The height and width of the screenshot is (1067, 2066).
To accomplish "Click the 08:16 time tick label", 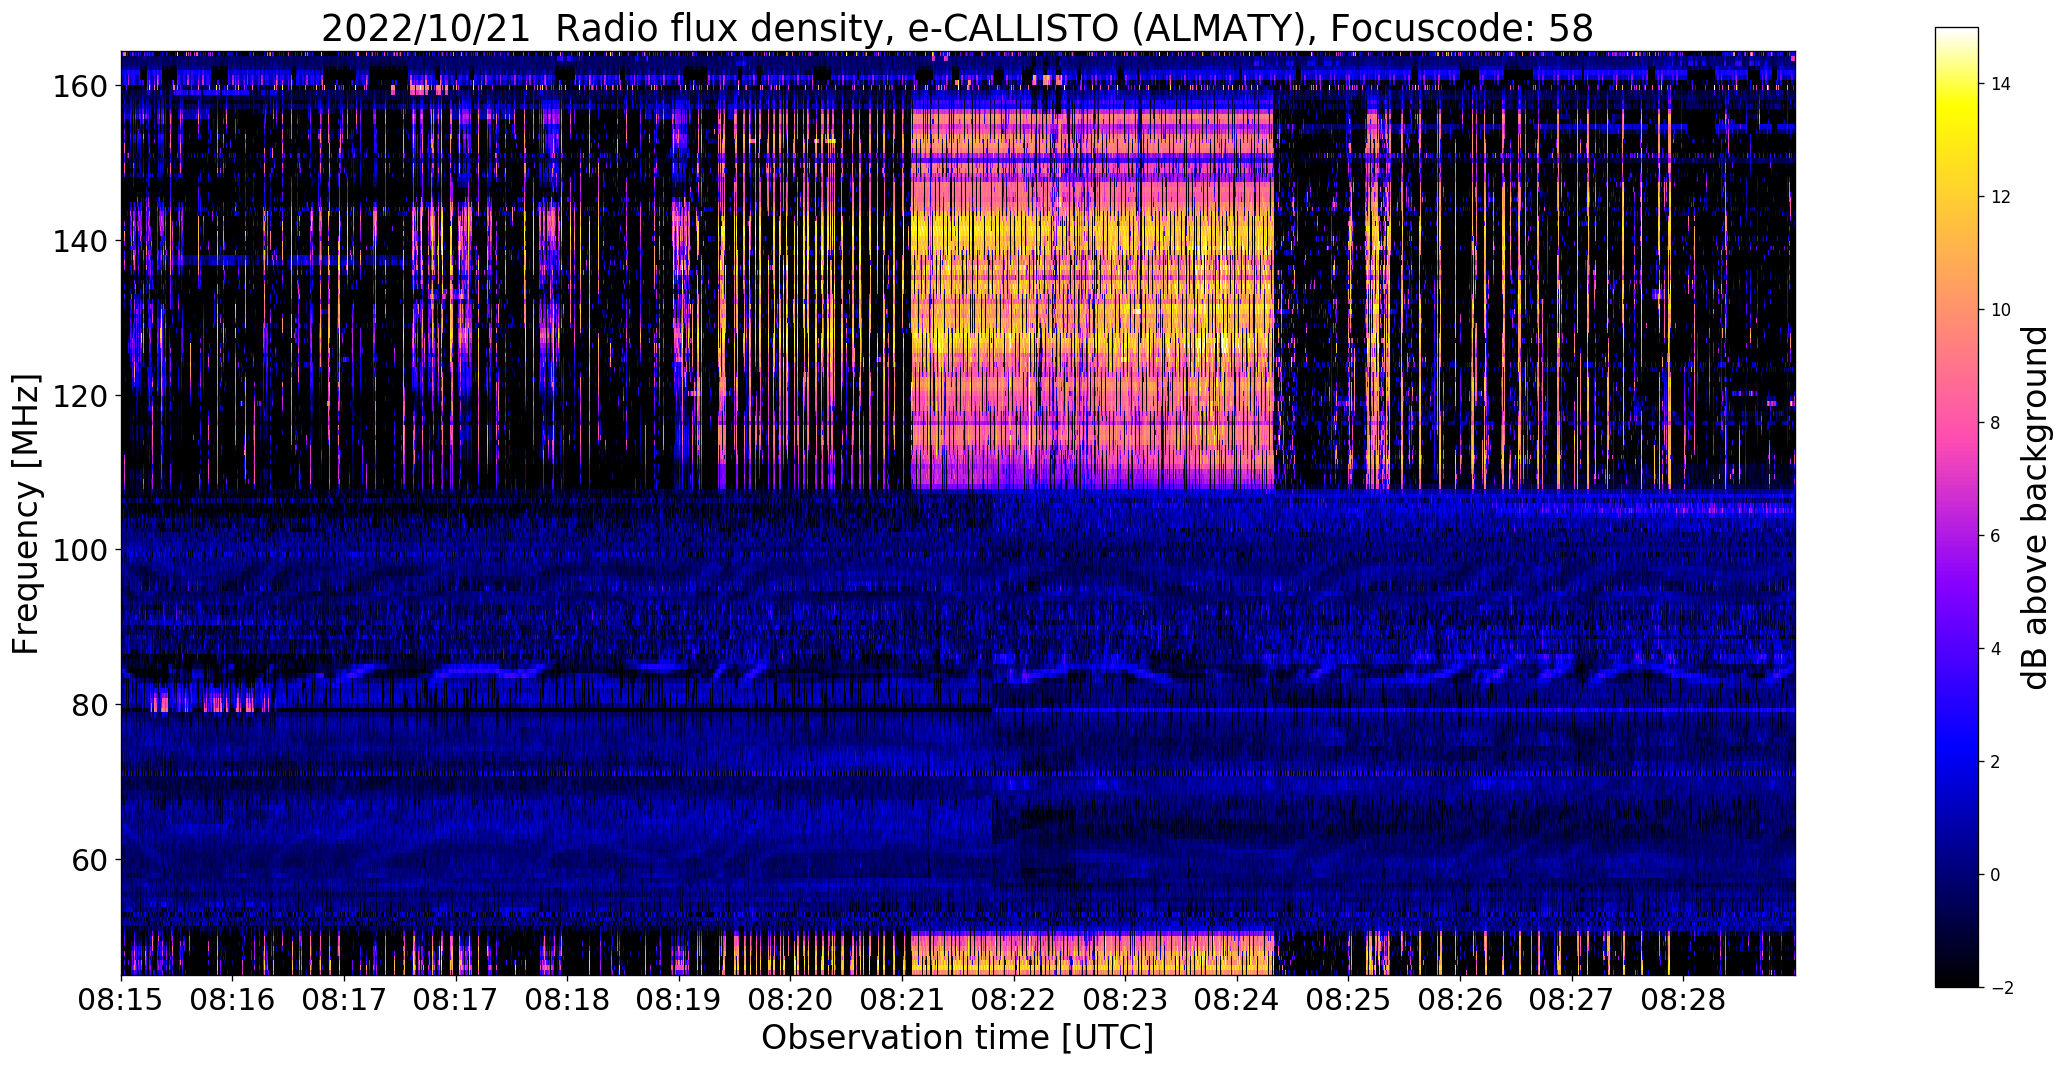I will pyautogui.click(x=233, y=1000).
